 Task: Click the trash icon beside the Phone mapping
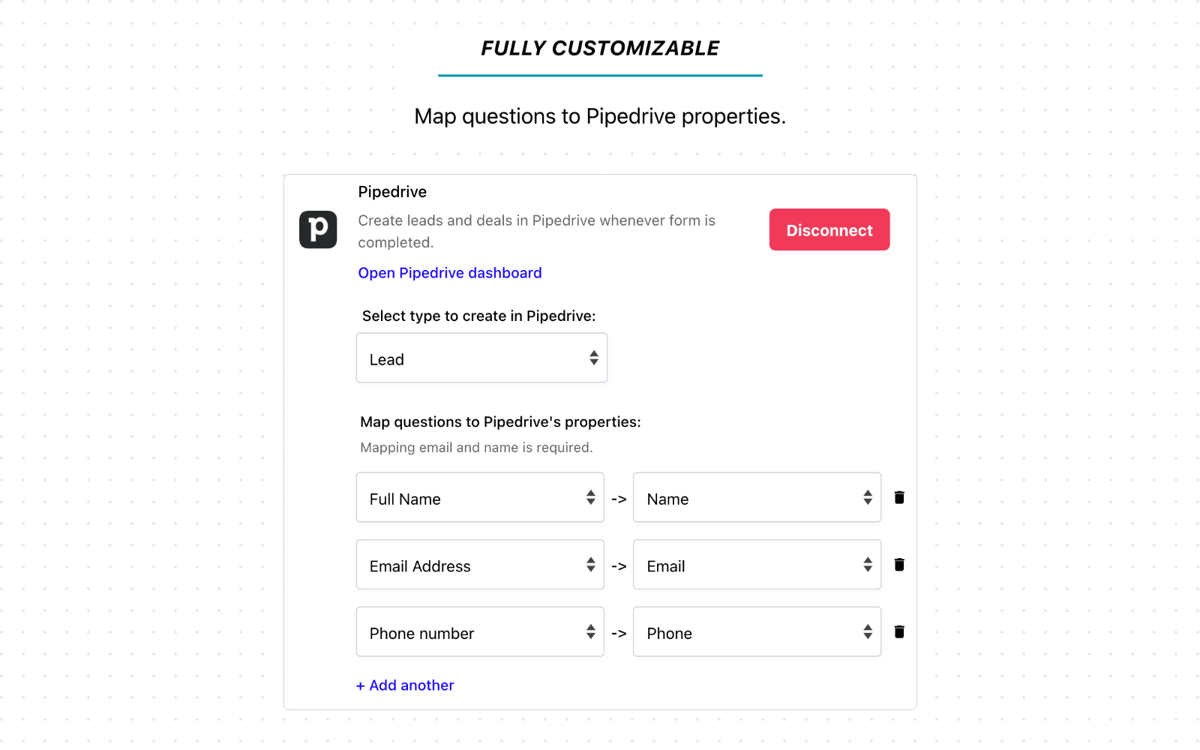pos(899,631)
